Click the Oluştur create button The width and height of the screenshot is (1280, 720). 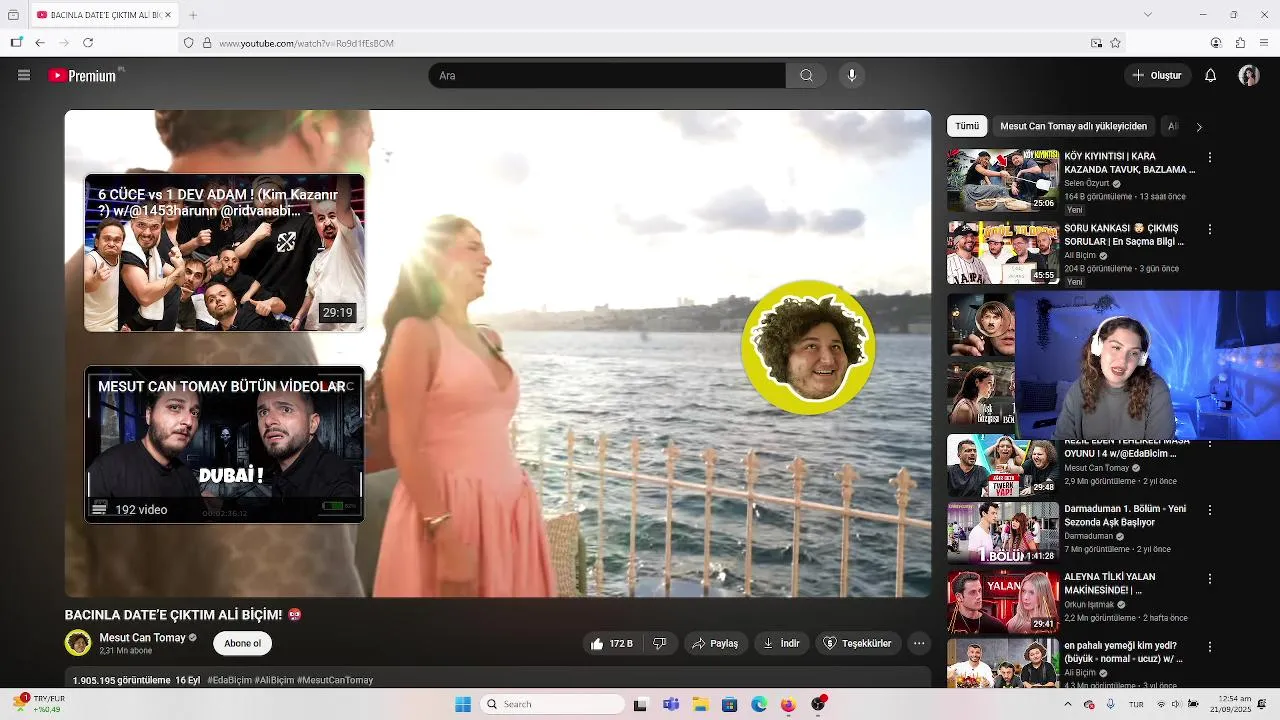1157,75
